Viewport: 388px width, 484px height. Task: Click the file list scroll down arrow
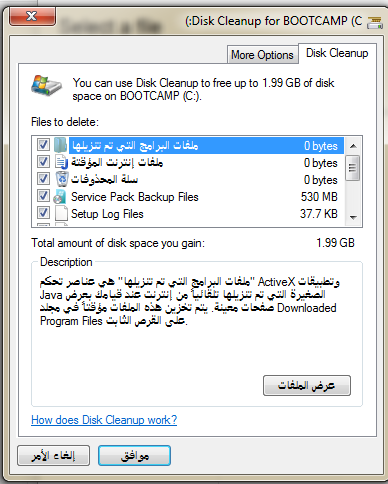[x=353, y=217]
